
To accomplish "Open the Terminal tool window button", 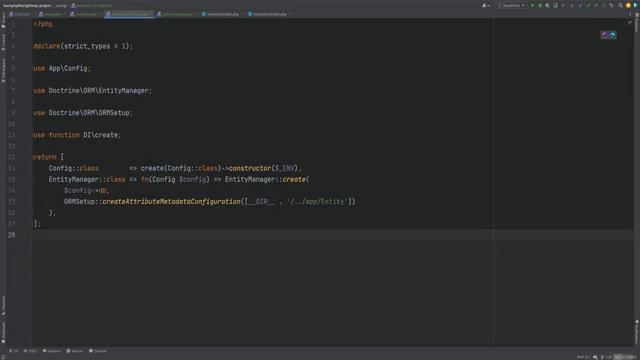I will (x=98, y=351).
